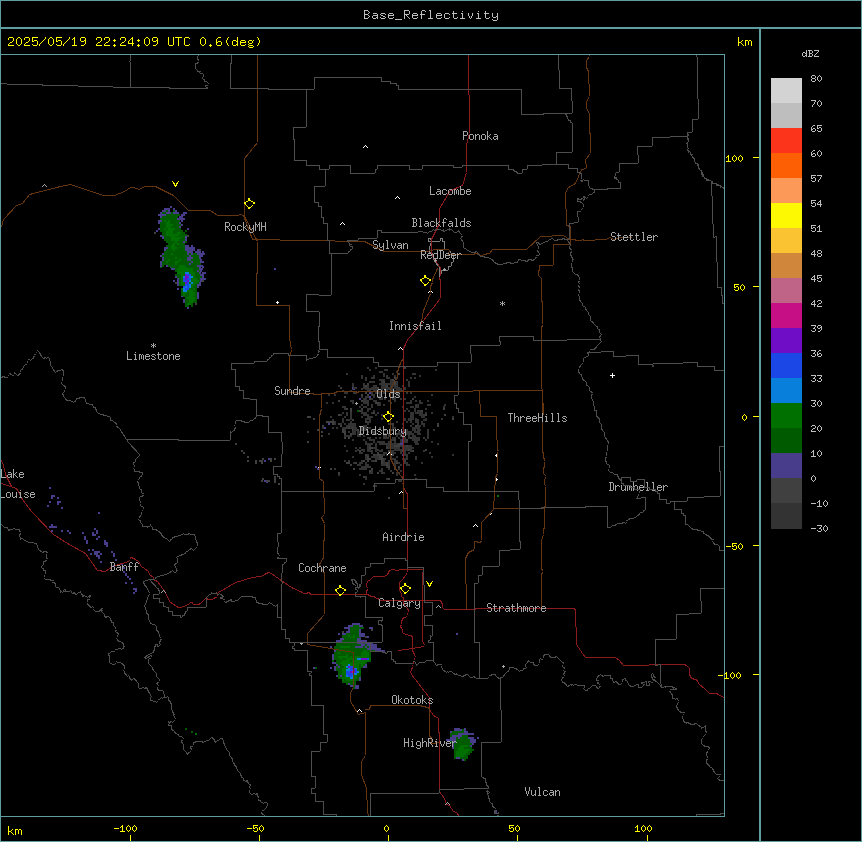Click the Didsbury label
Screen dimensions: 862x842
click(x=383, y=431)
